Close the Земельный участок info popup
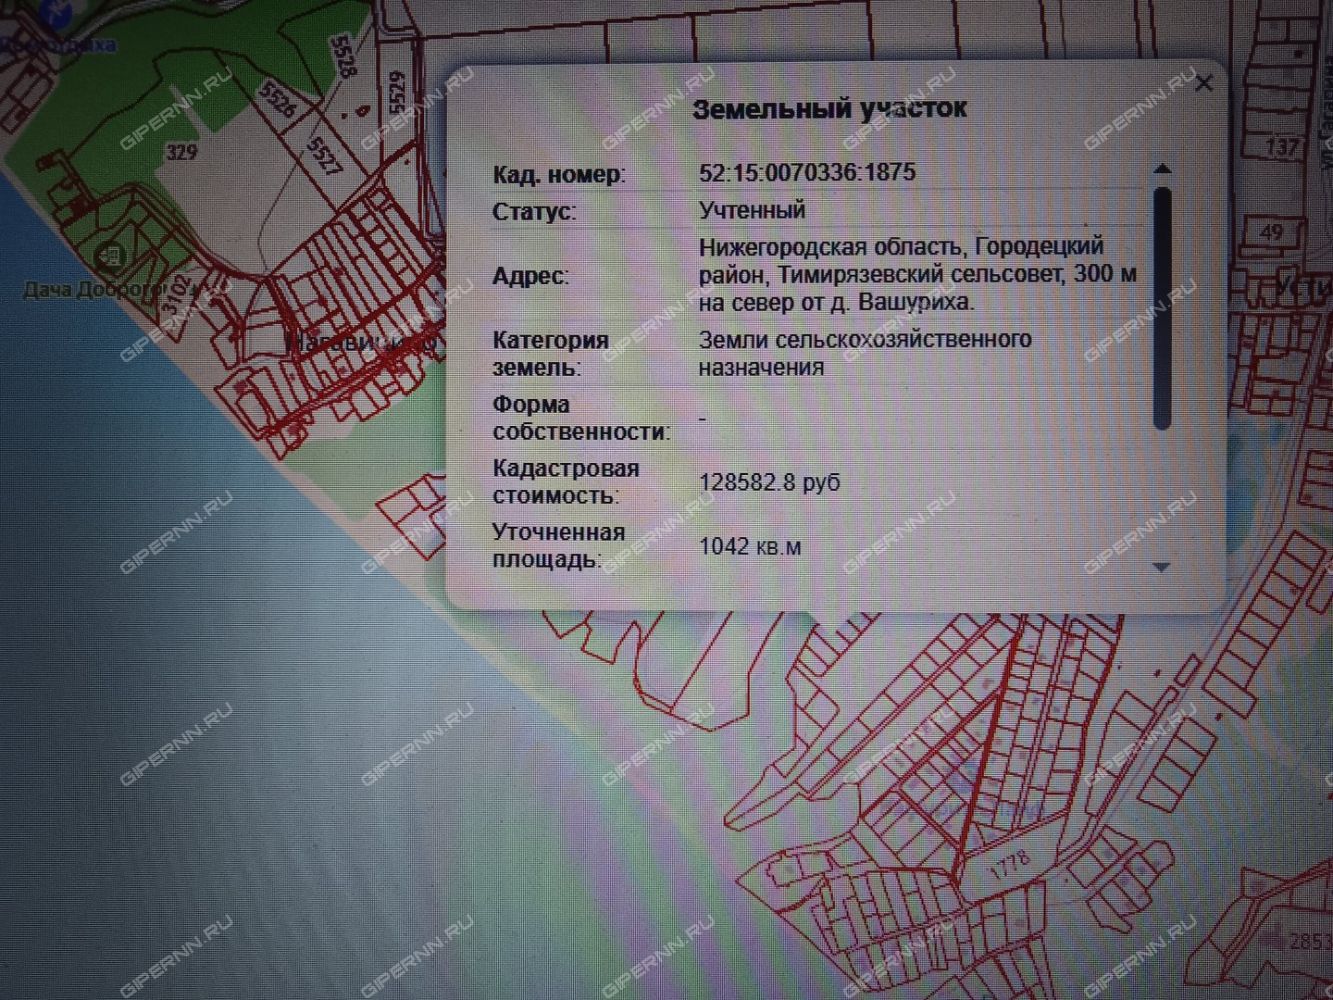This screenshot has height=1000, width=1333. [x=1204, y=83]
